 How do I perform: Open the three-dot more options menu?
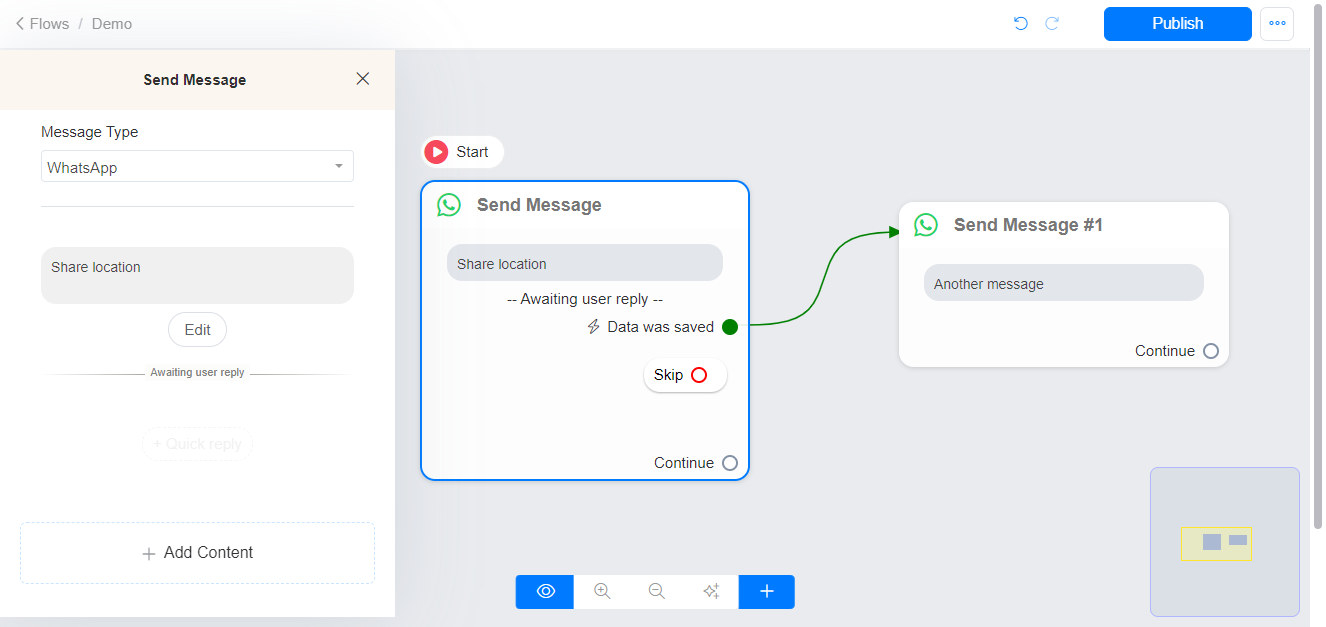point(1277,23)
